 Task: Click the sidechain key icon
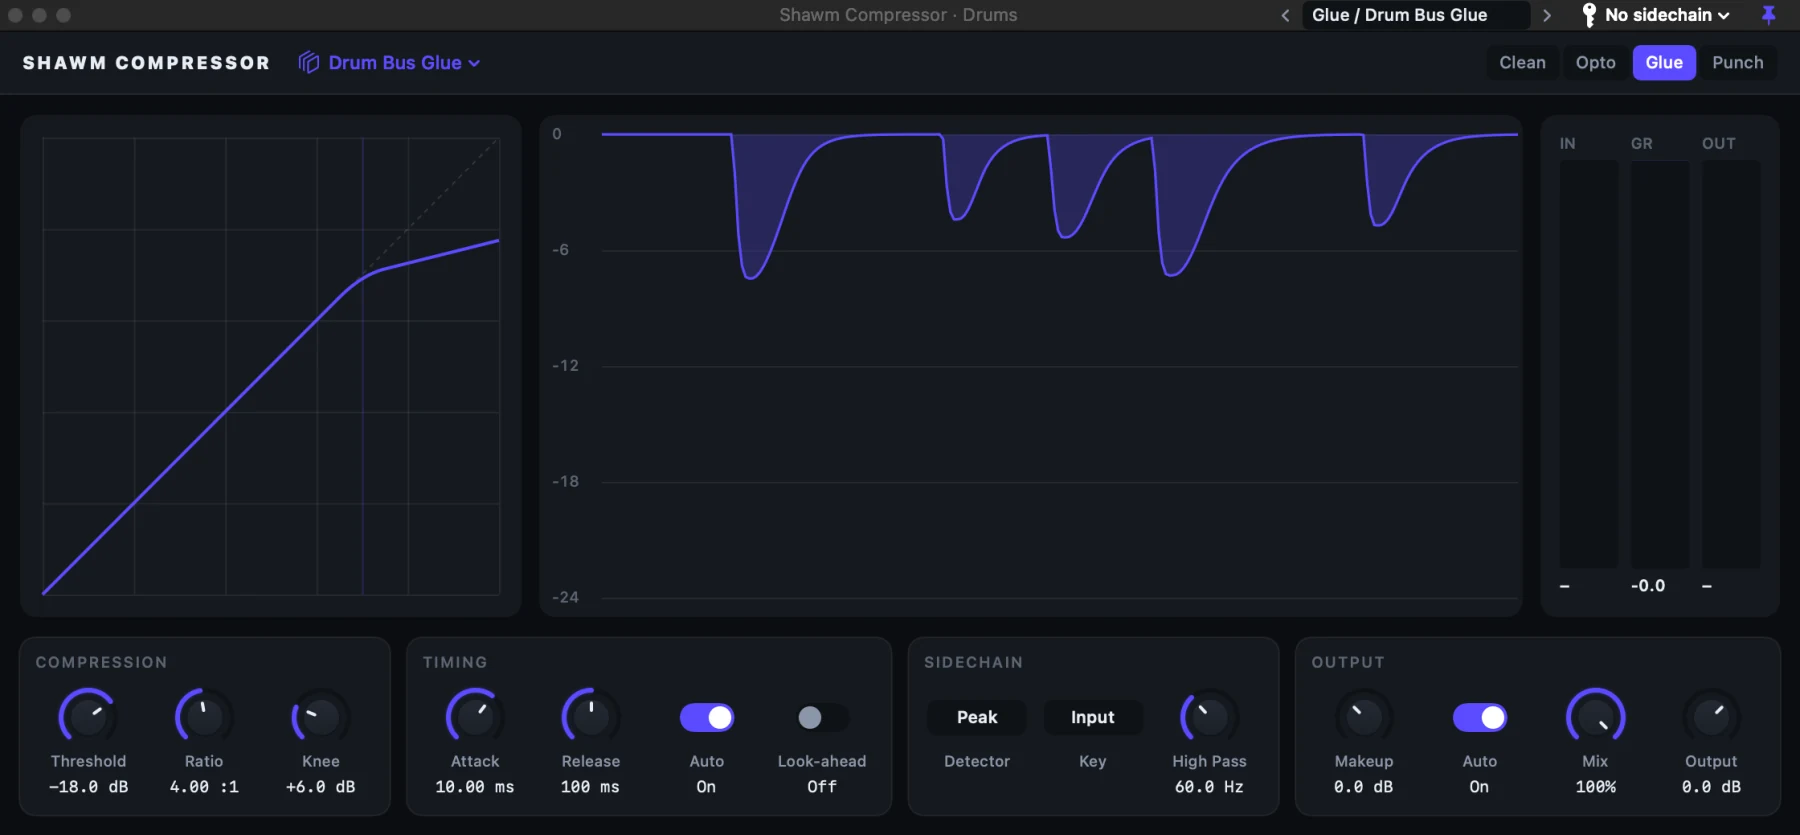[x=1589, y=15]
